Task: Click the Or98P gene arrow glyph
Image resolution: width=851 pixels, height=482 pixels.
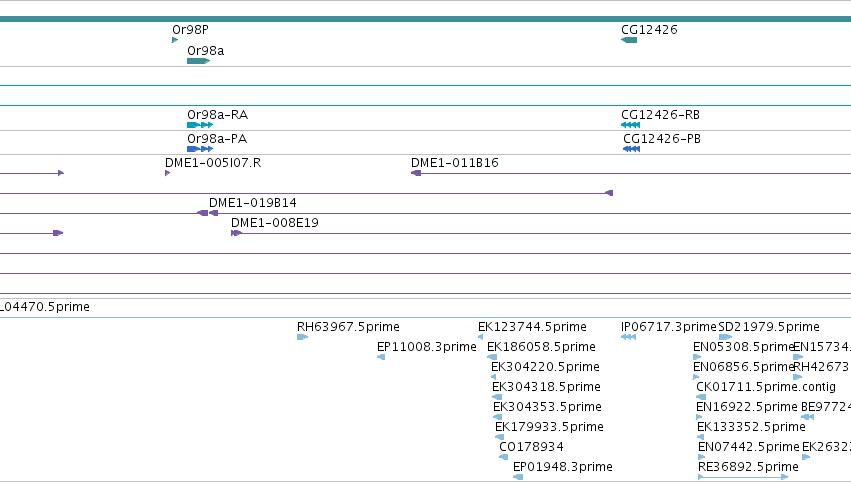Action: [175, 40]
